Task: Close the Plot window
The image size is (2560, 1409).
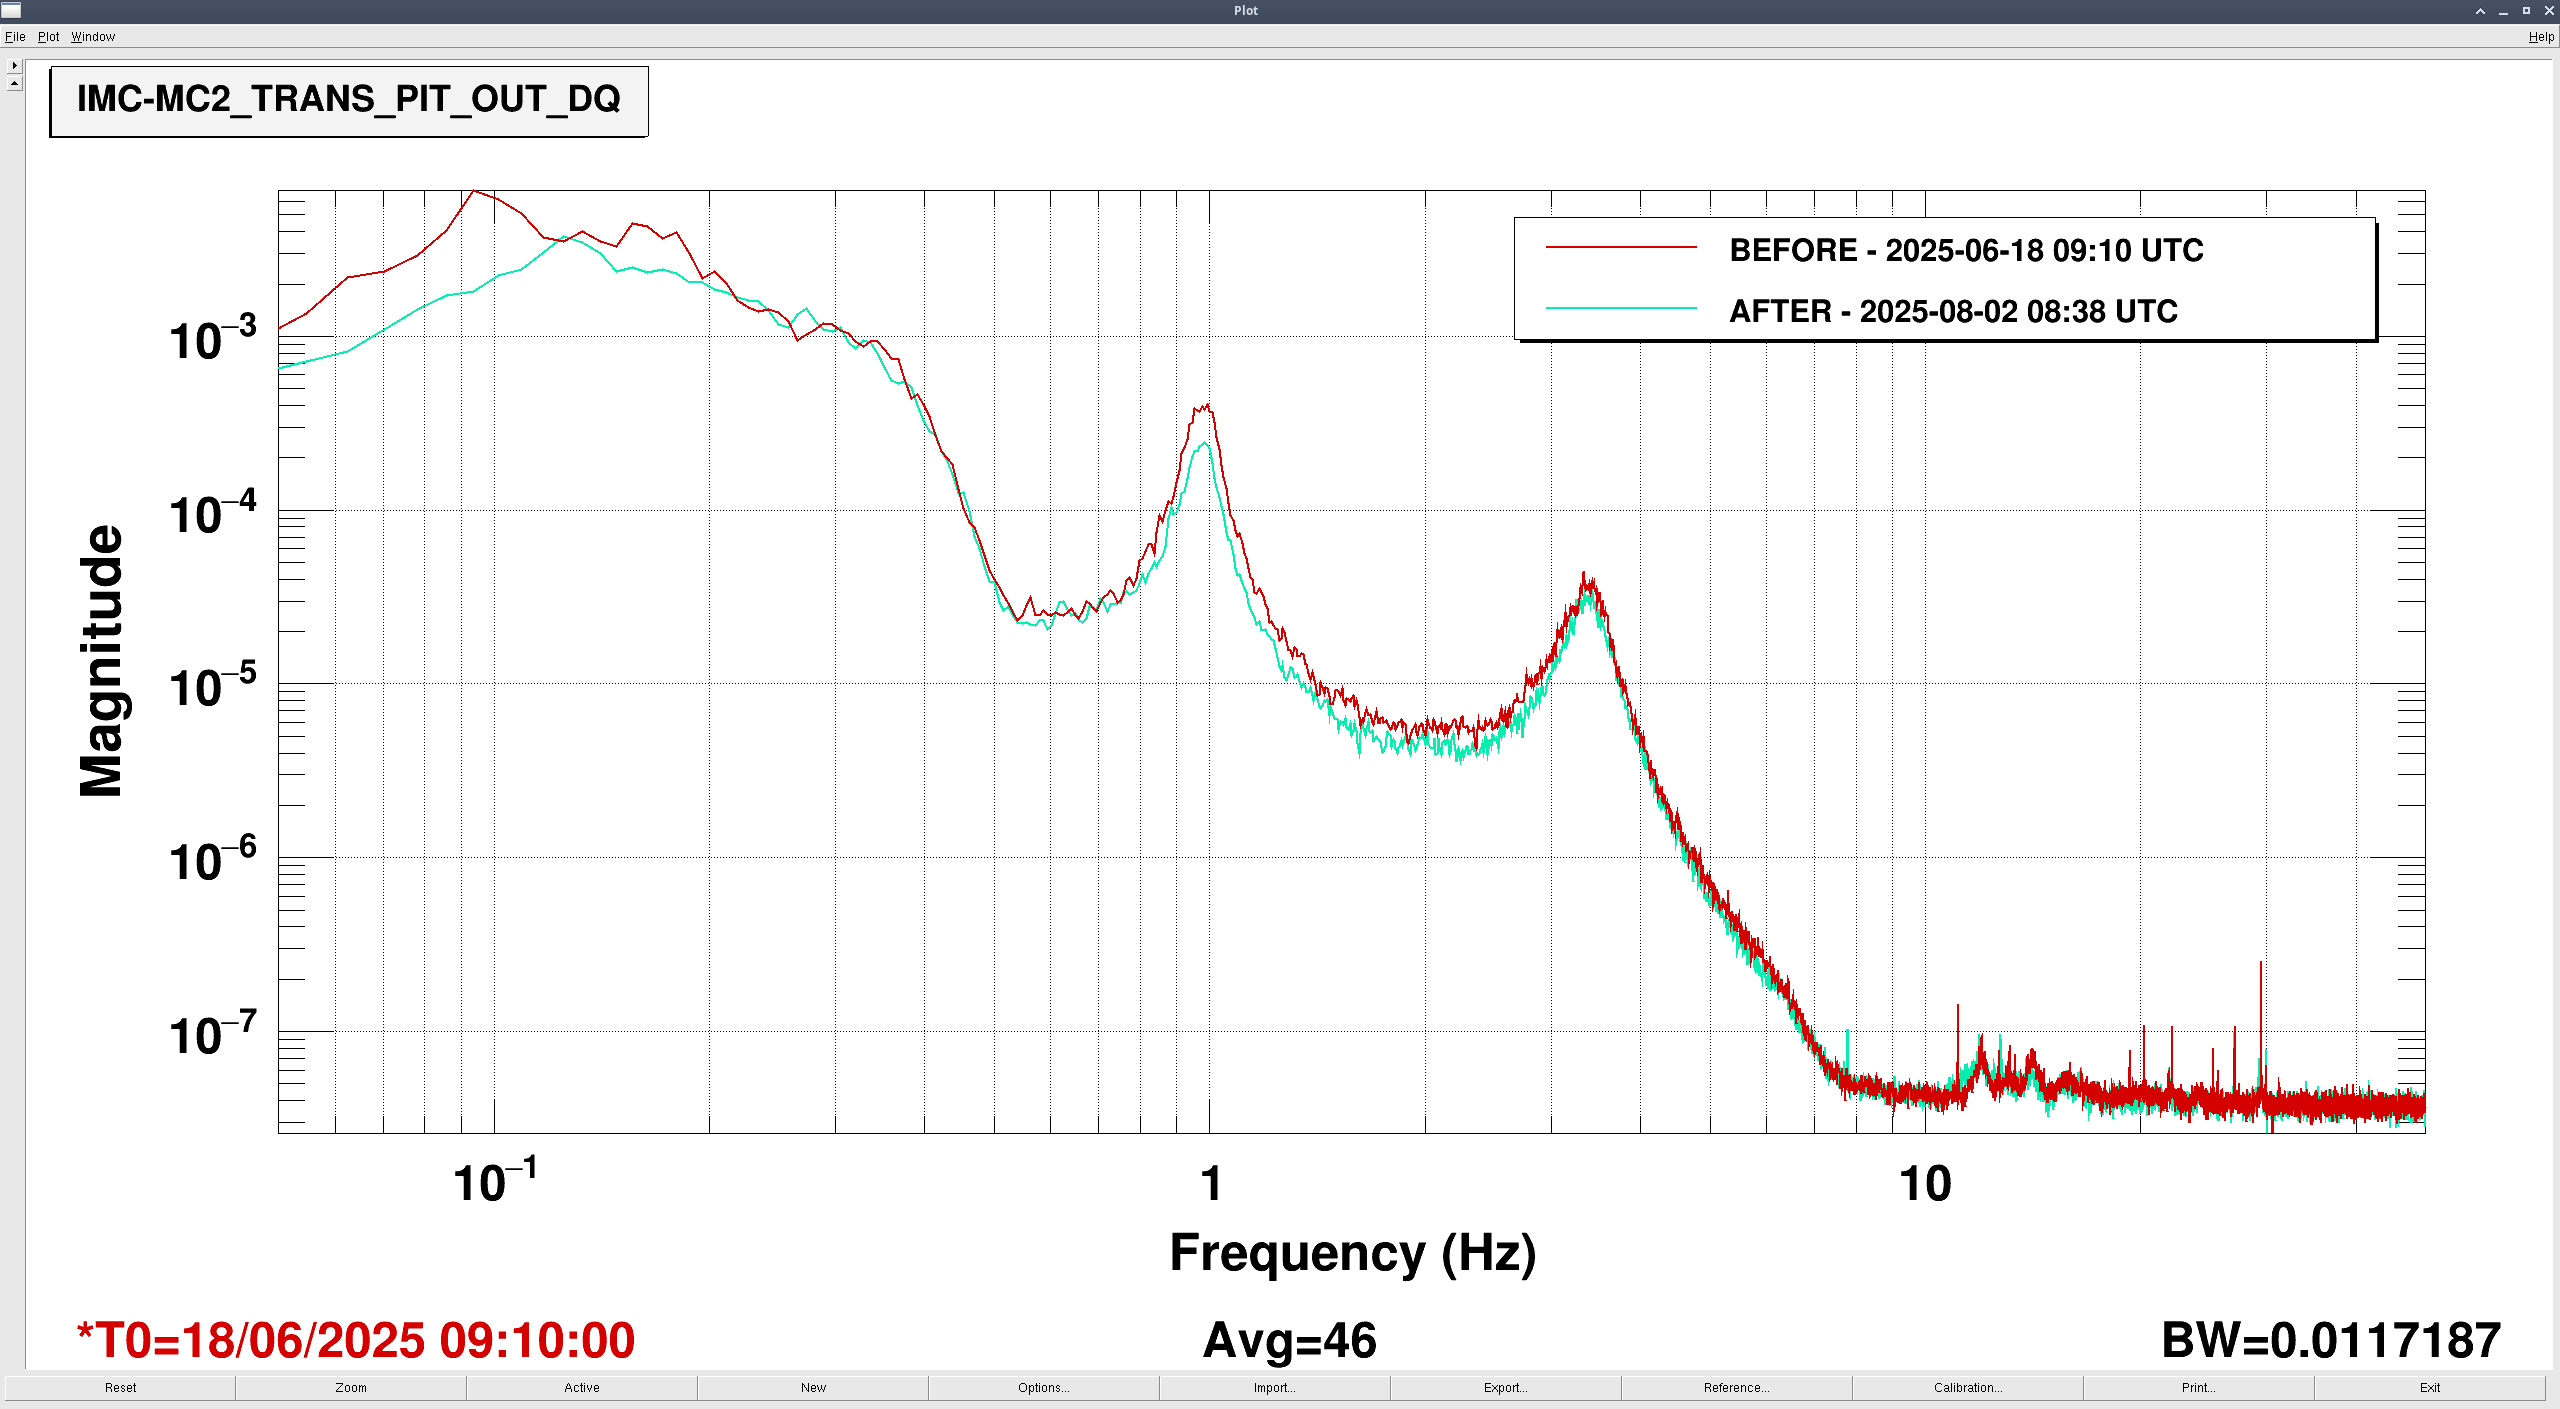Action: coord(2549,11)
